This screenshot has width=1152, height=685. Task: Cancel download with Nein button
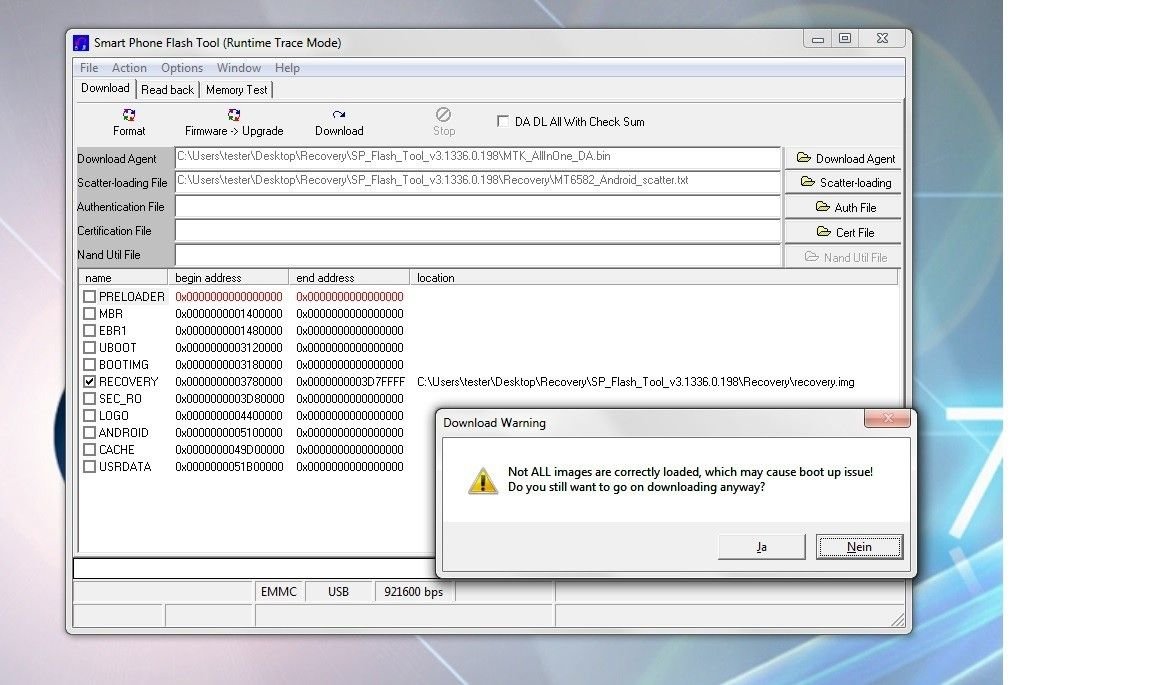point(859,547)
